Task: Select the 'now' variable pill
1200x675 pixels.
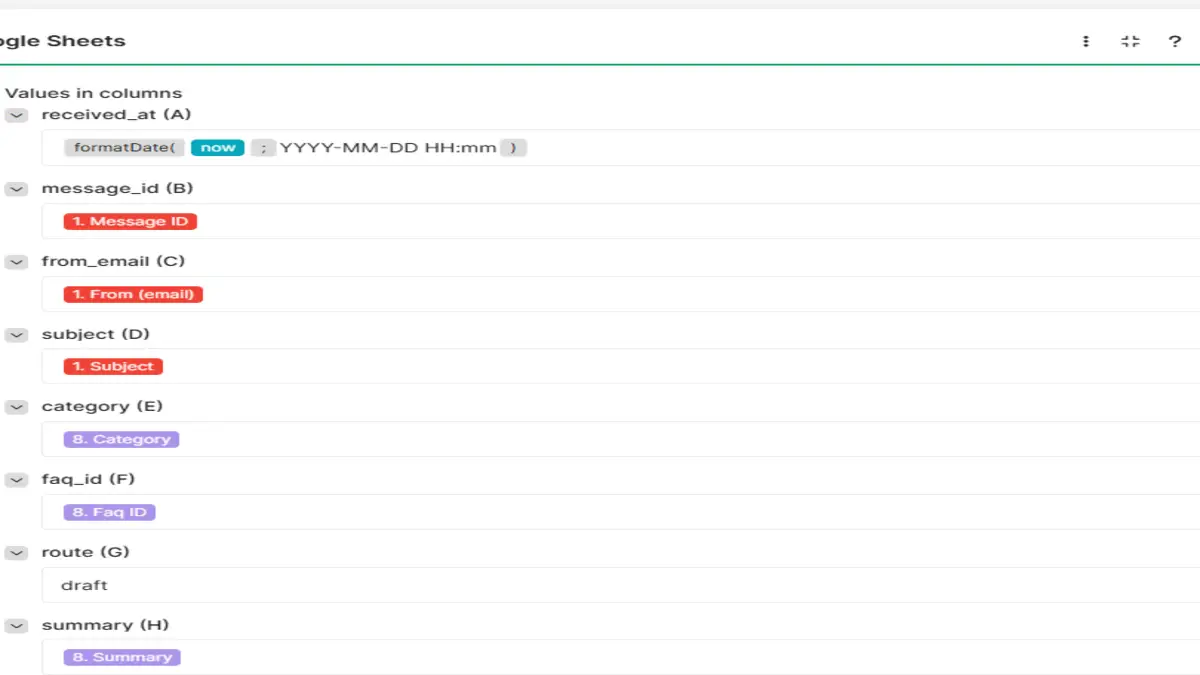Action: click(x=218, y=148)
